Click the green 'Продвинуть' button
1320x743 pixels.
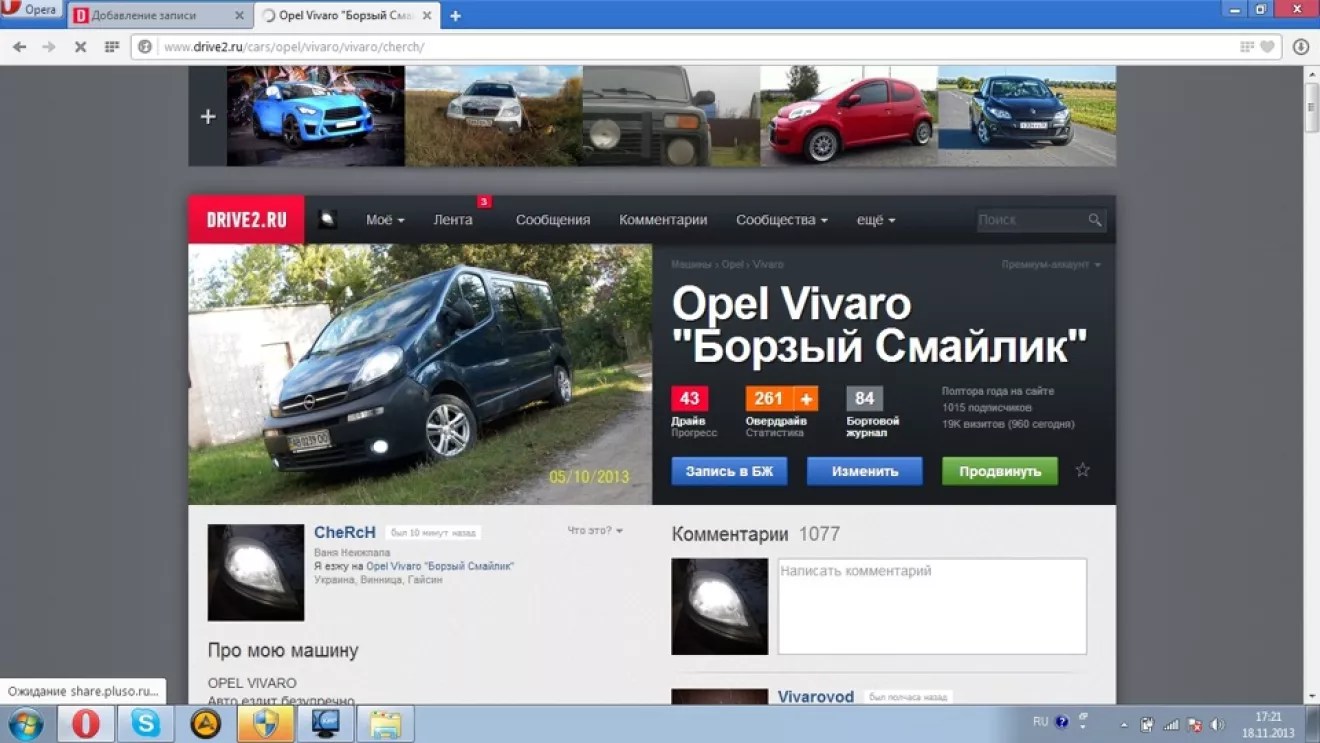point(1000,471)
